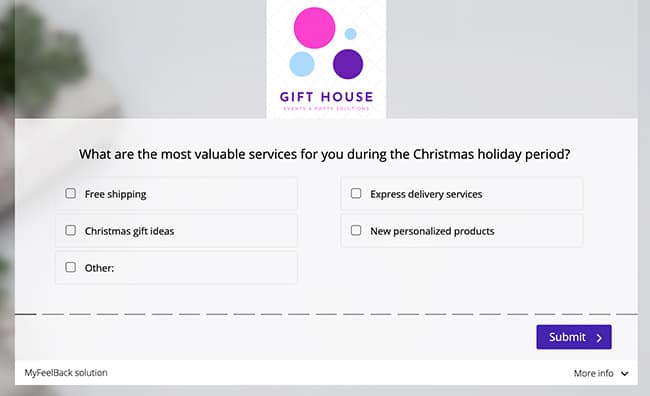The width and height of the screenshot is (650, 396).
Task: Click the dark purple circle in logo
Action: [348, 64]
